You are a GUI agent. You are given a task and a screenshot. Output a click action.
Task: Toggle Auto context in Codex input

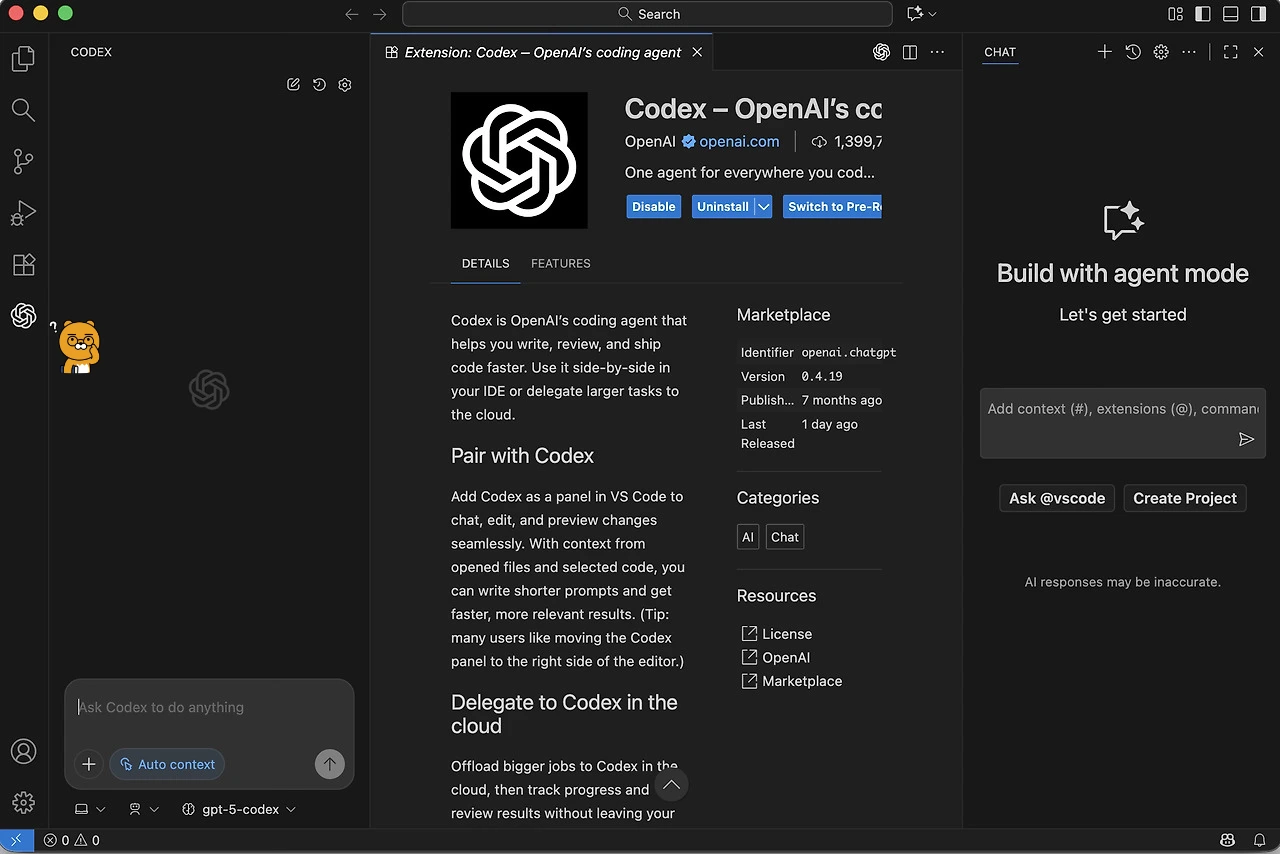point(167,764)
